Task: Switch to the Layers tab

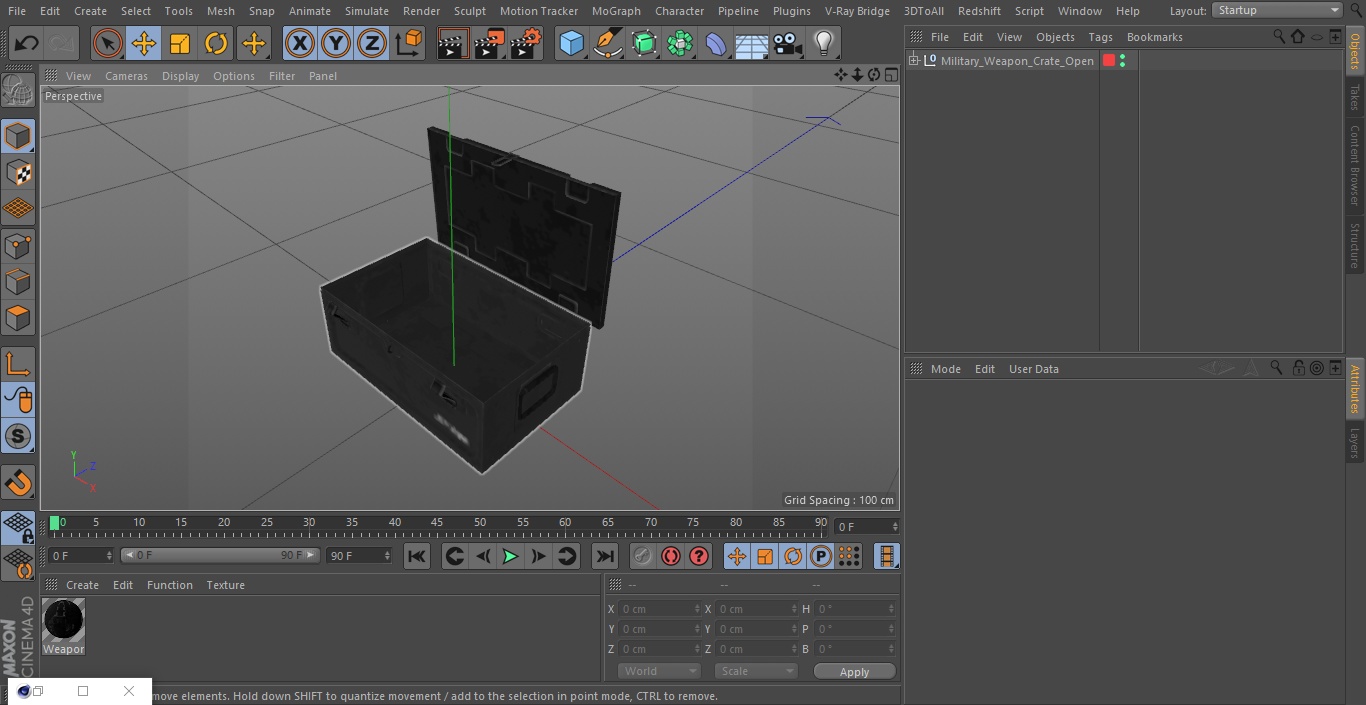Action: click(1355, 443)
